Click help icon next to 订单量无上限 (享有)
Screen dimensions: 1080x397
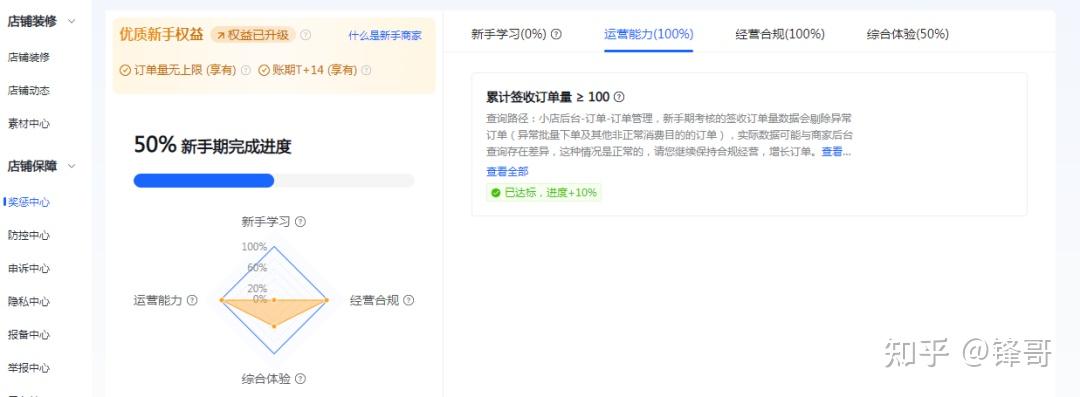[x=246, y=70]
